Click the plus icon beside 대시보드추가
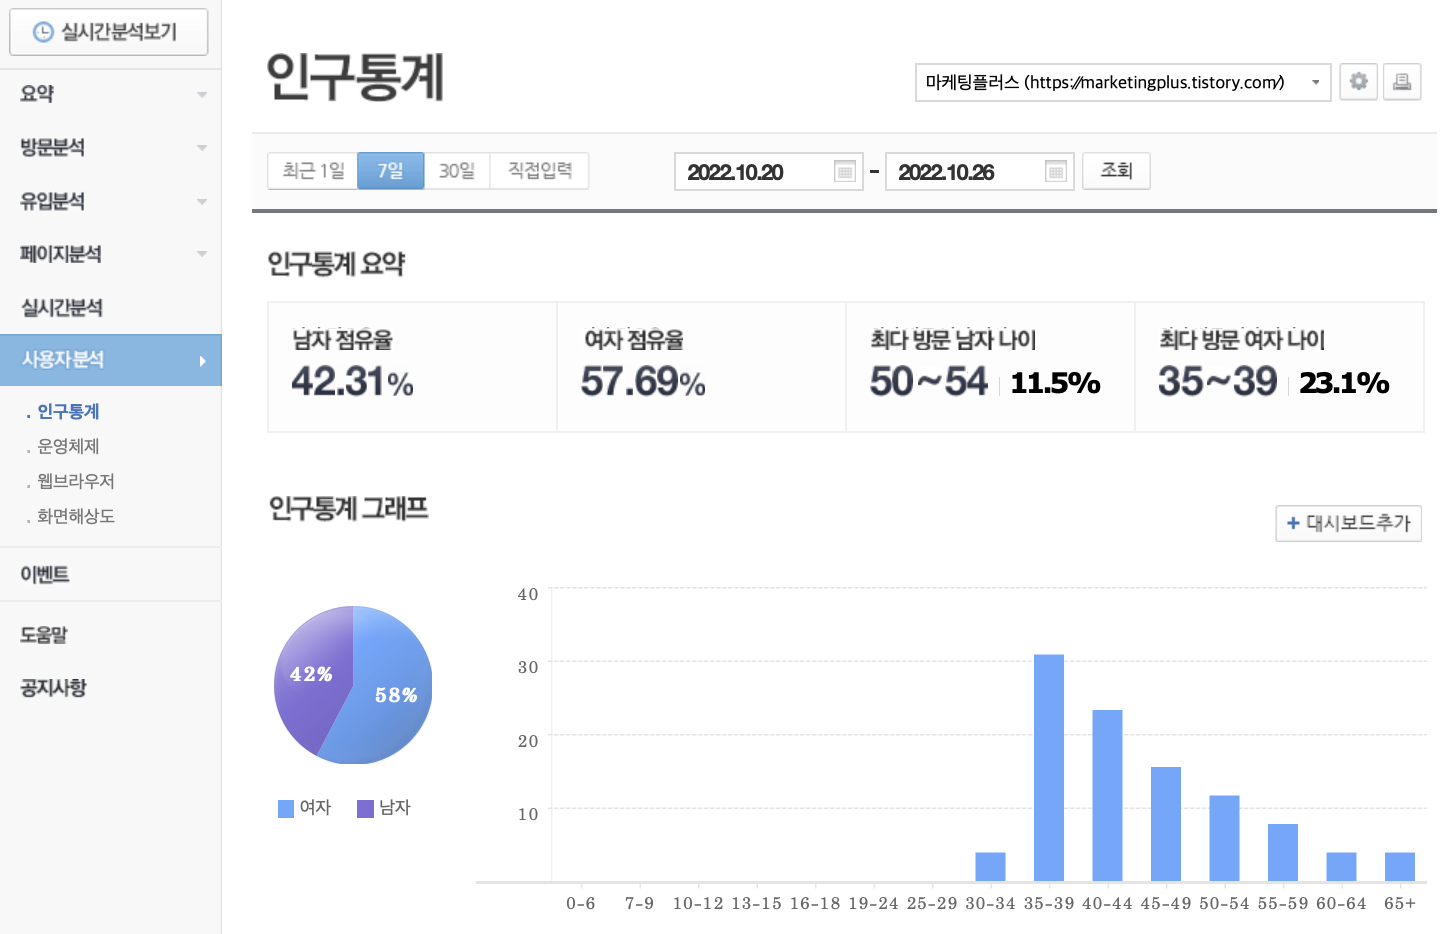 tap(1291, 523)
